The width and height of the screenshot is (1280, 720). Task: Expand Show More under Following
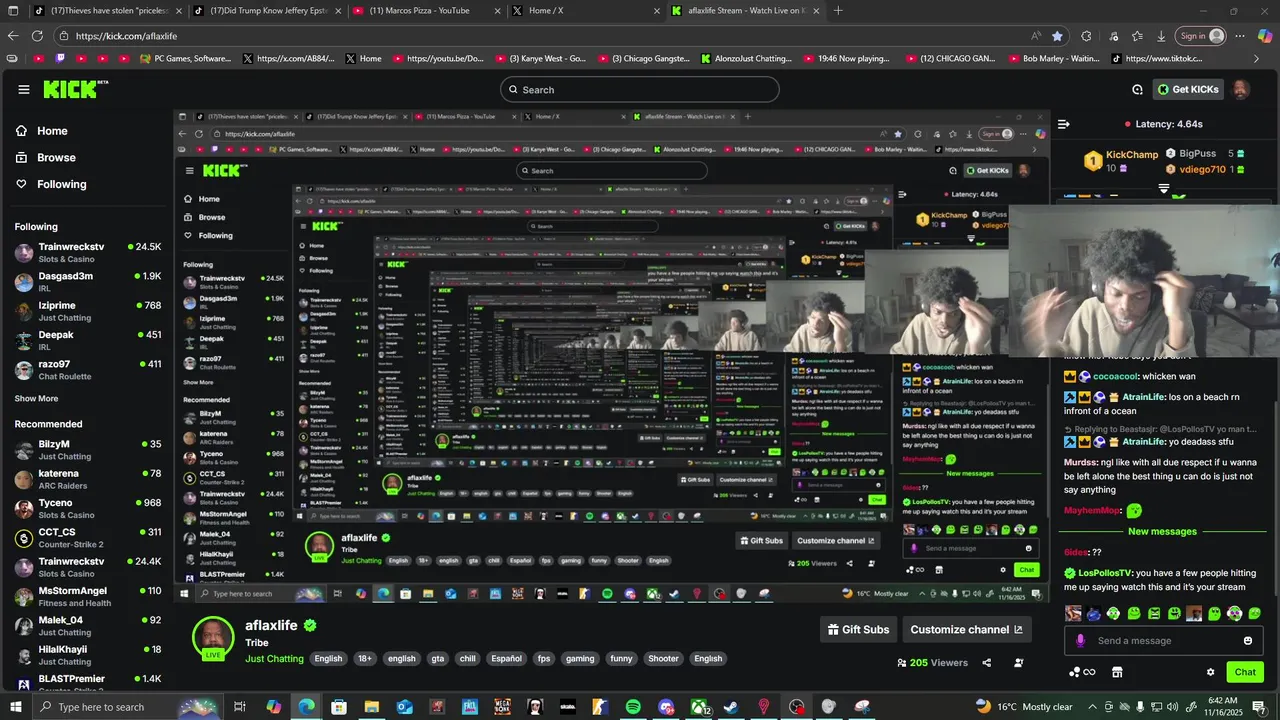coord(36,398)
